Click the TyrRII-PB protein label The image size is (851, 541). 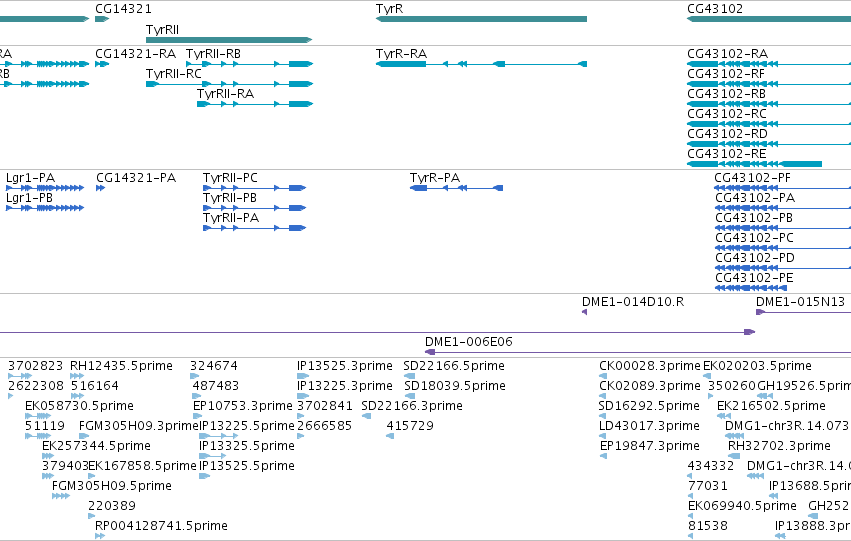point(230,198)
